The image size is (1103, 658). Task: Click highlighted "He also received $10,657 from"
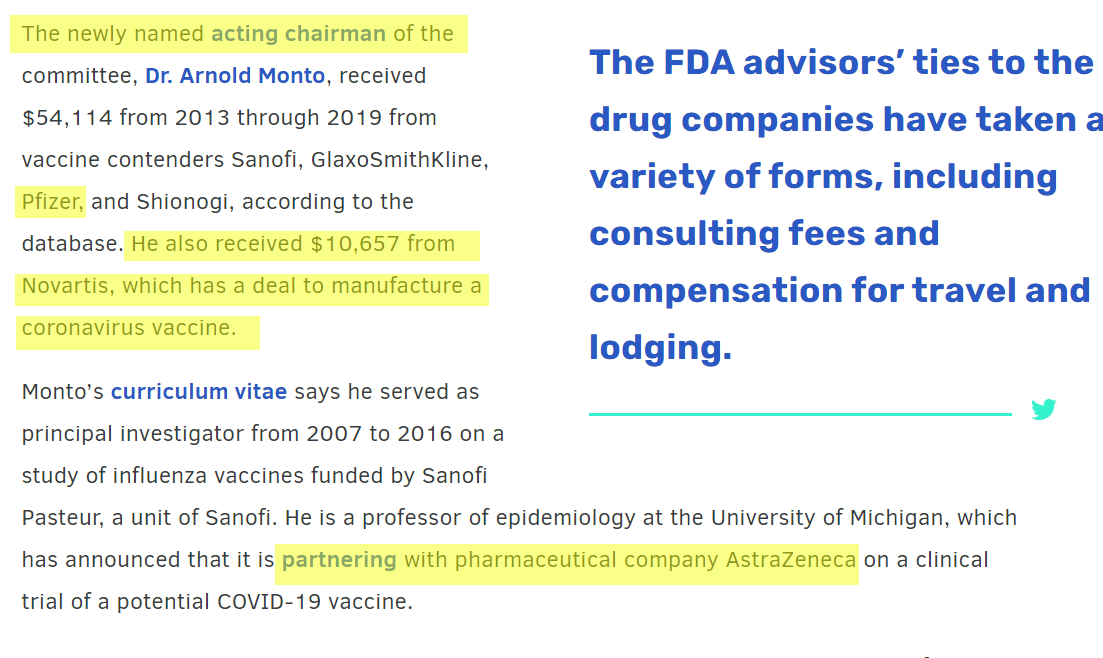(x=293, y=244)
